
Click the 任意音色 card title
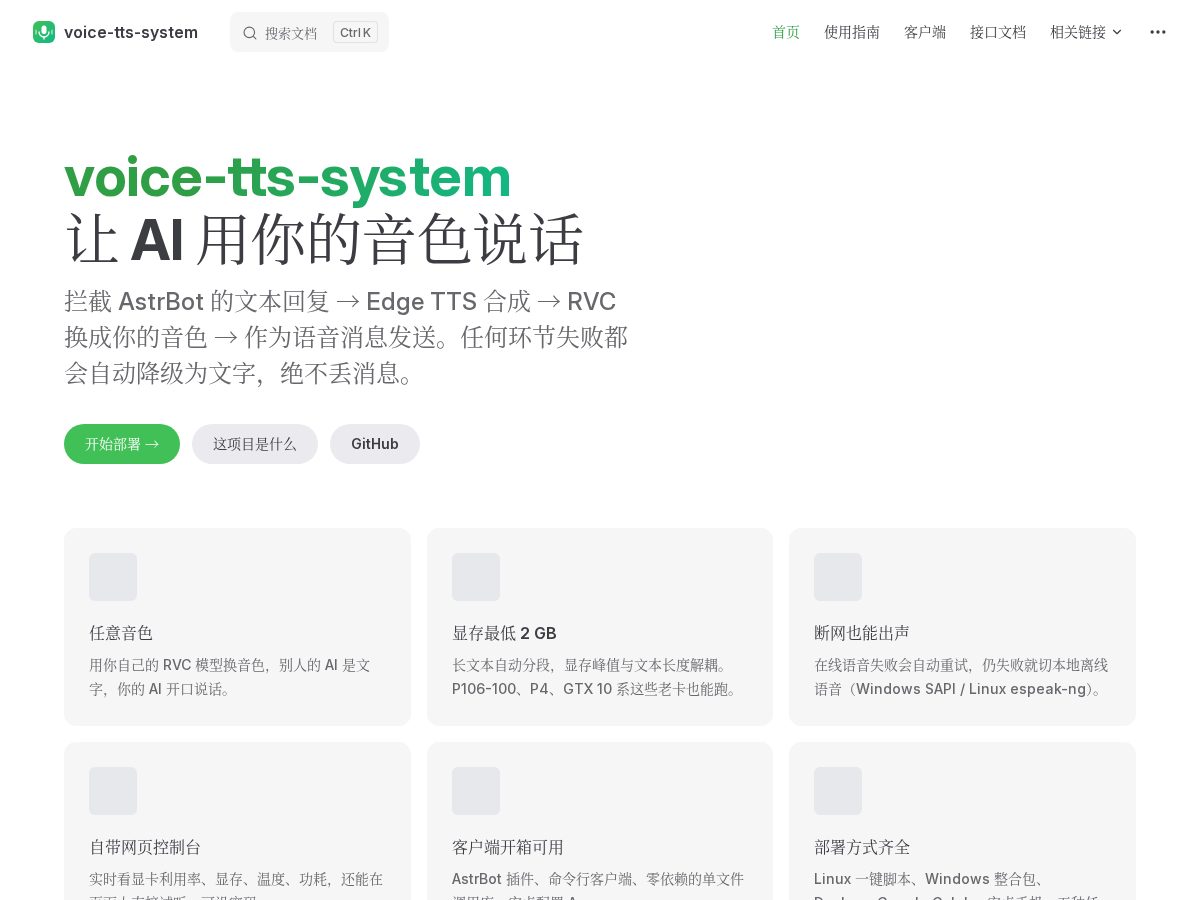[x=121, y=633]
